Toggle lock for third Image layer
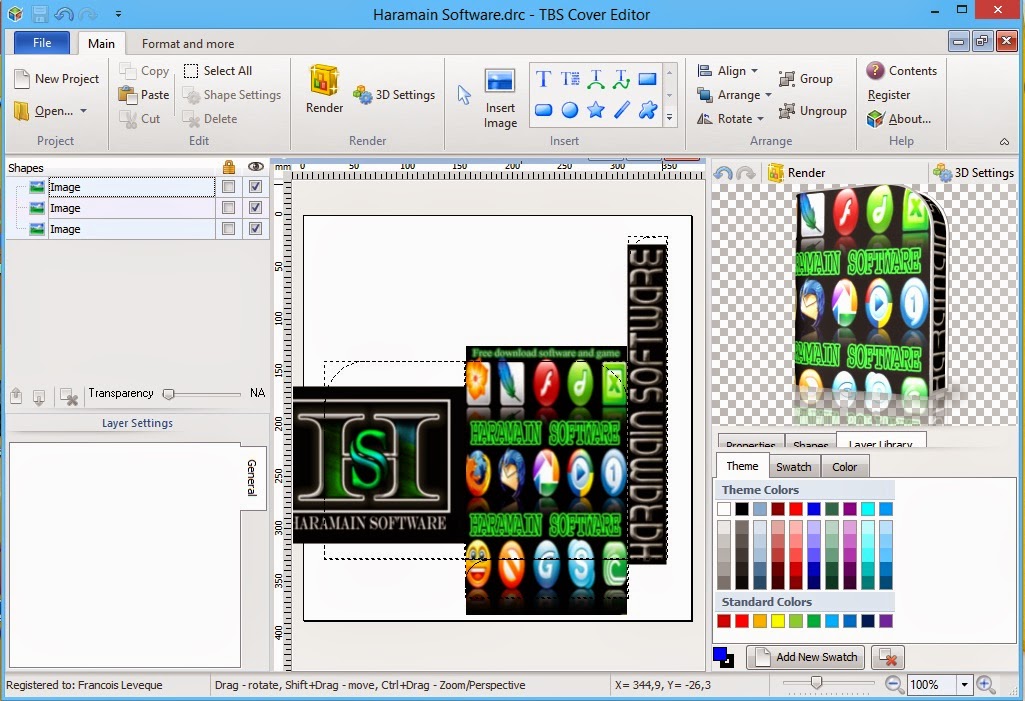1025x701 pixels. tap(228, 229)
